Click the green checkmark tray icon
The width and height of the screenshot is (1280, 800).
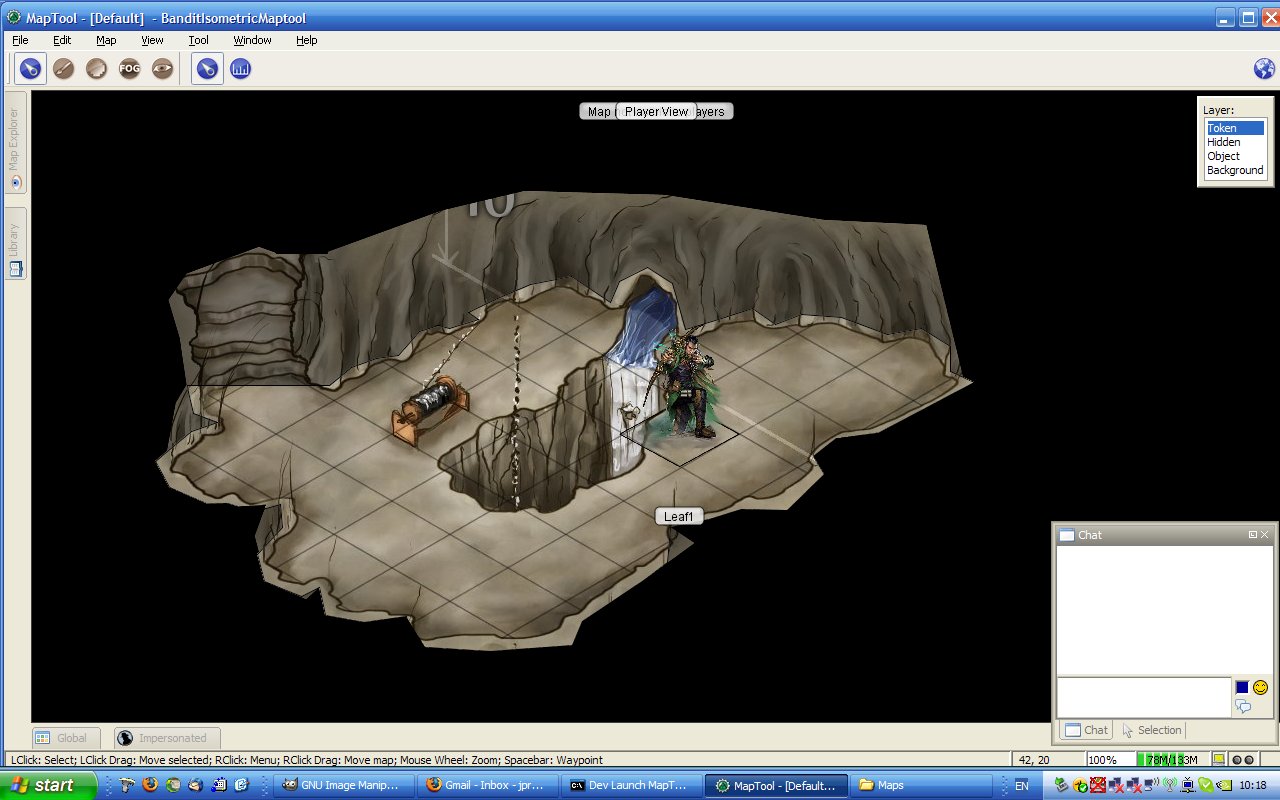coord(1205,785)
